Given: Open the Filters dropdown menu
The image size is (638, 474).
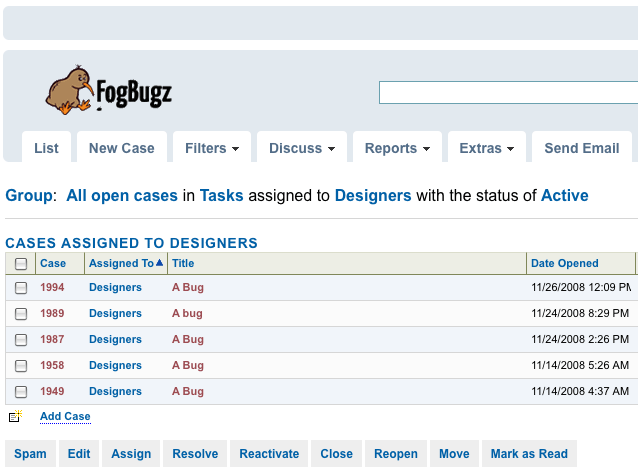Looking at the screenshot, I should pyautogui.click(x=212, y=148).
